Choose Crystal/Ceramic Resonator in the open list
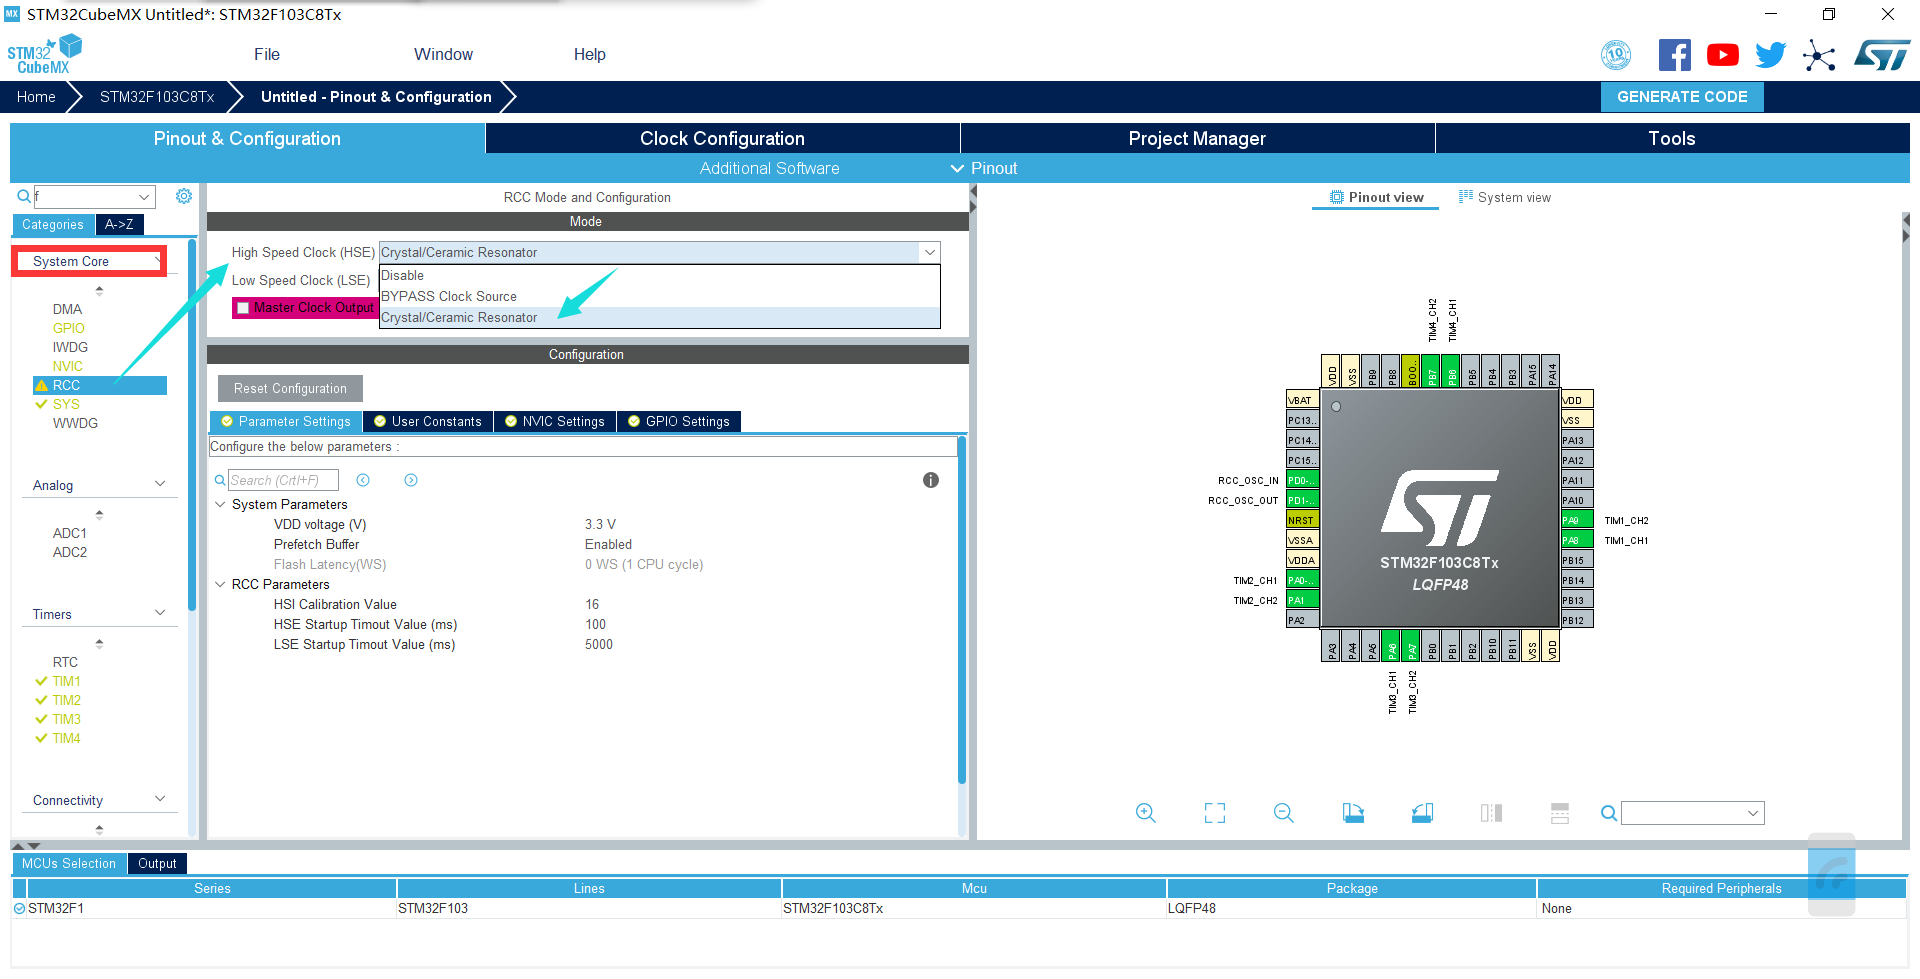 [660, 317]
